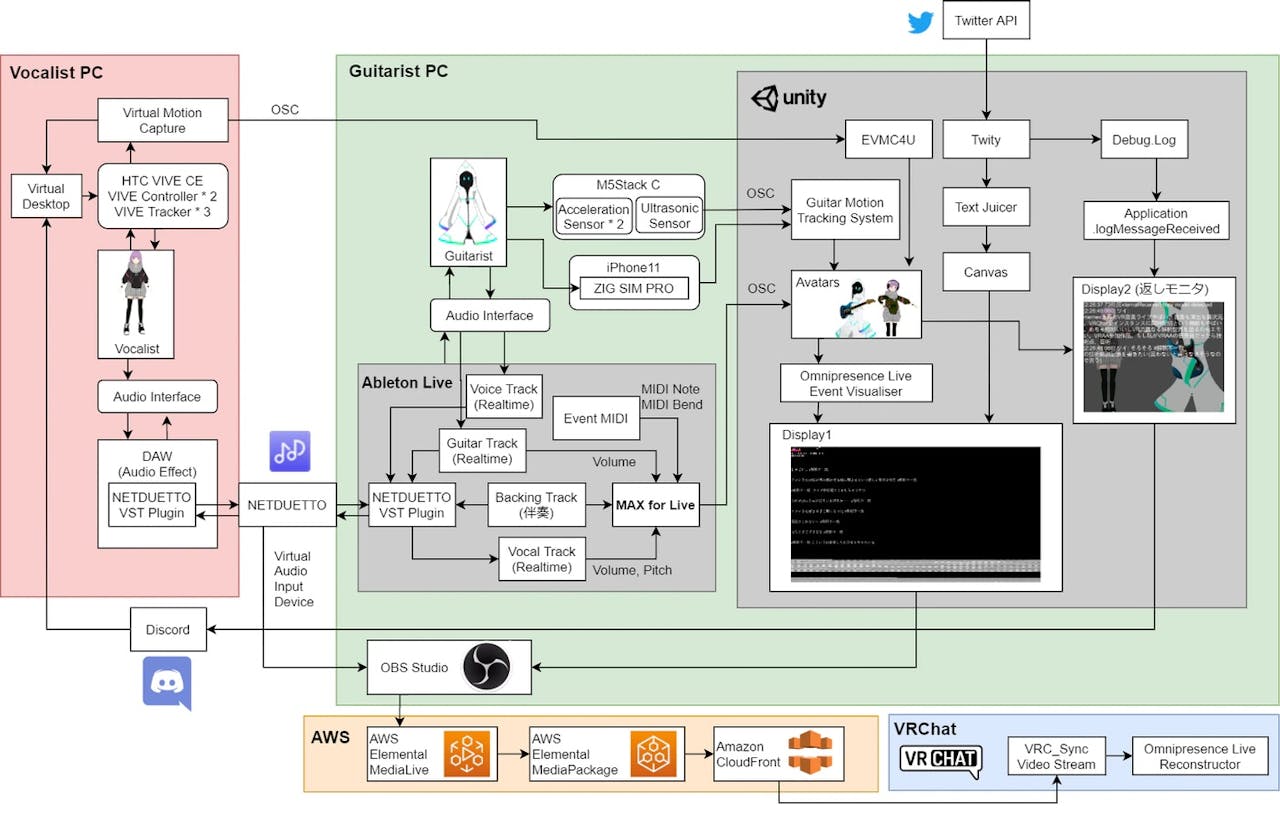Click the Guitarist PC heading
The width and height of the screenshot is (1280, 813).
pyautogui.click(x=398, y=71)
